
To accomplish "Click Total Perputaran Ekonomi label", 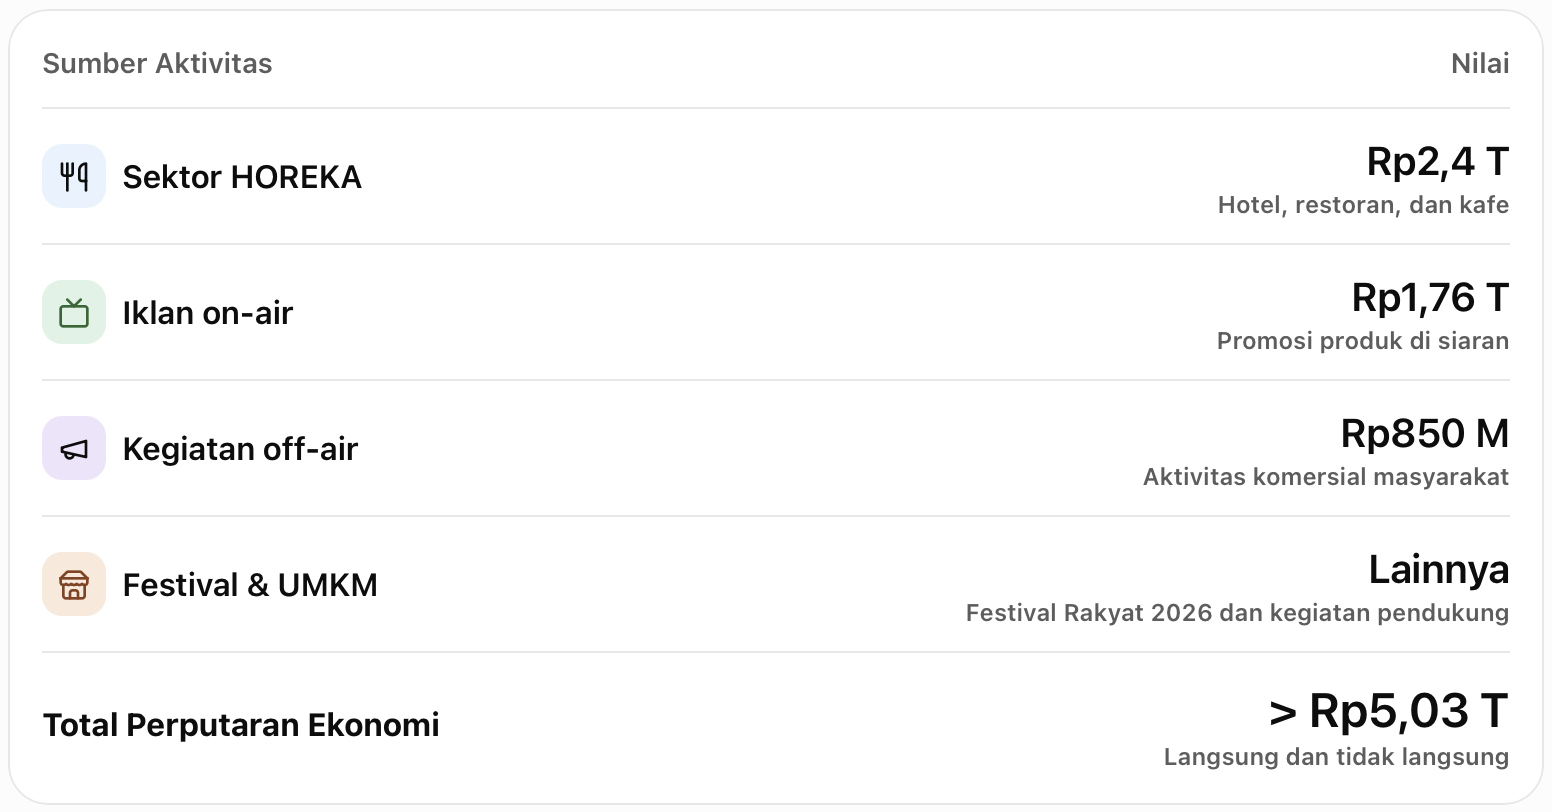I will point(241,725).
